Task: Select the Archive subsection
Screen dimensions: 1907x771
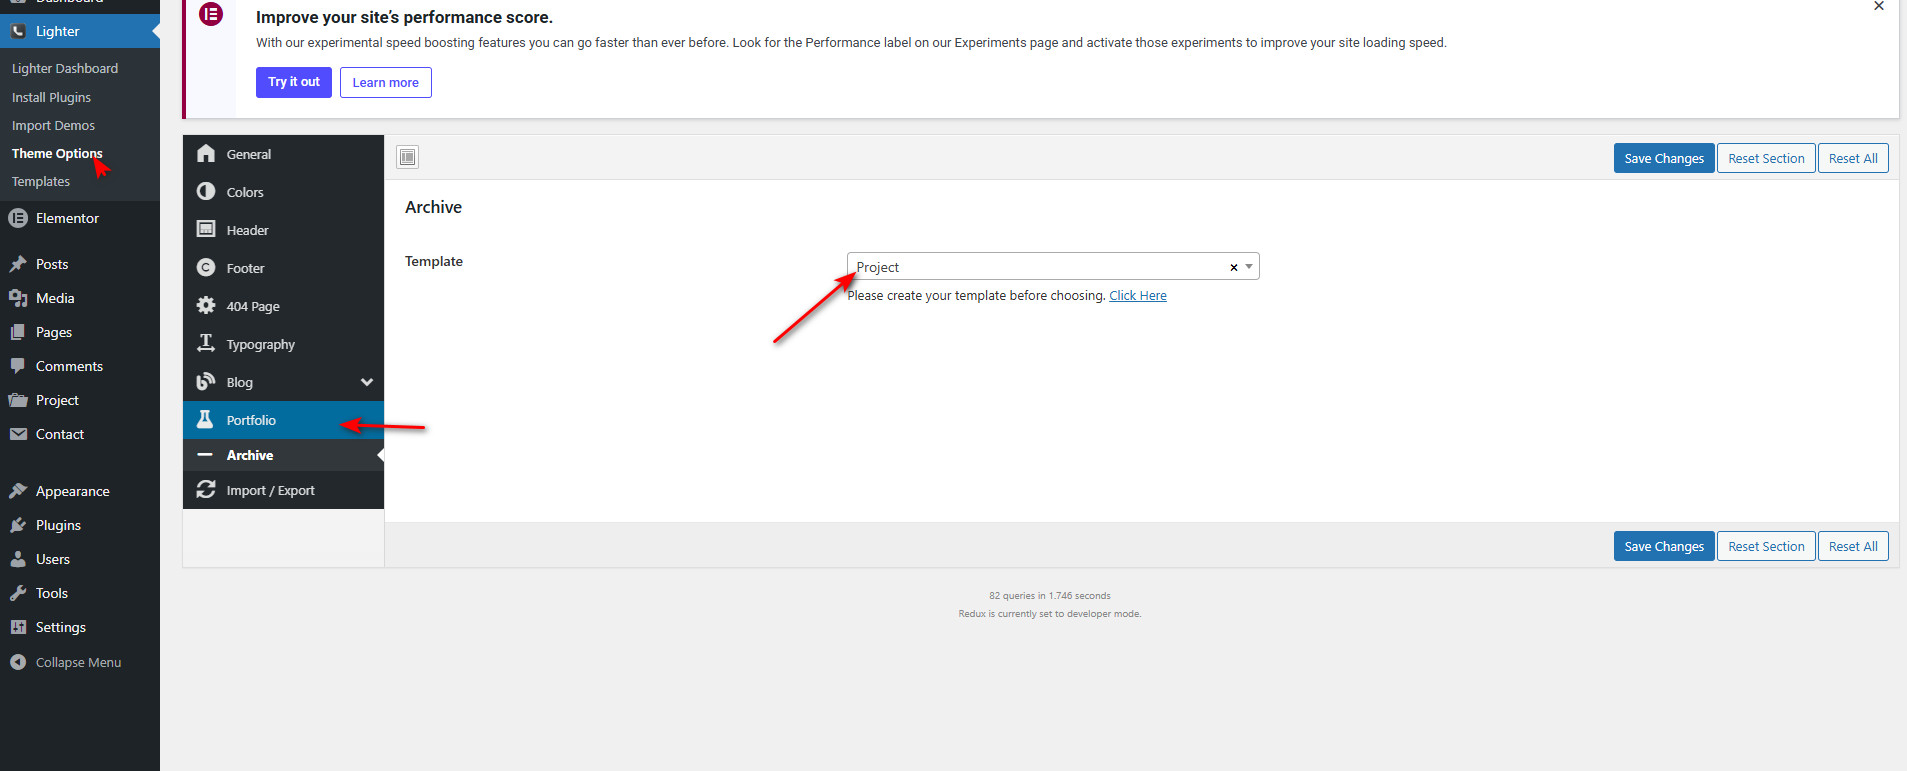Action: click(250, 455)
